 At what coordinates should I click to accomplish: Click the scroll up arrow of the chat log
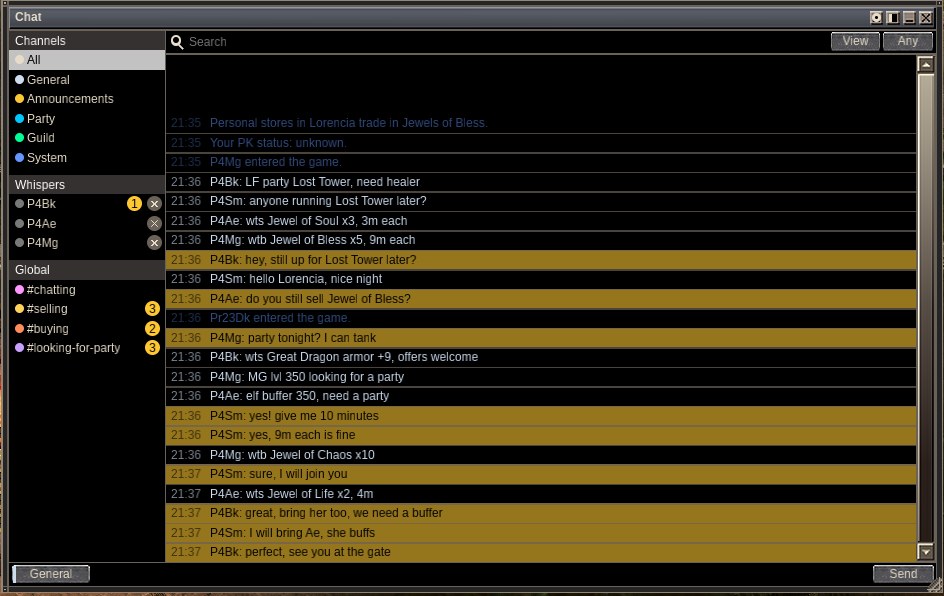click(x=925, y=64)
